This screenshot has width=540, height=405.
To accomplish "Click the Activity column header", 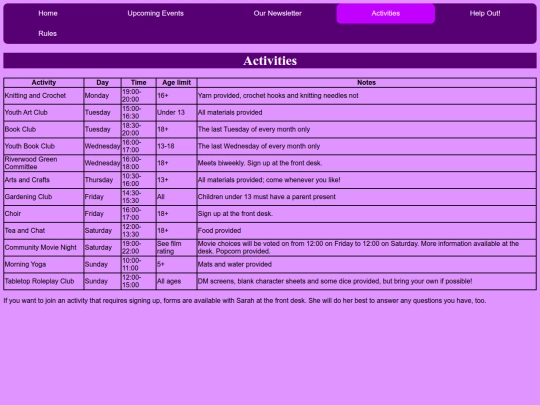I will (44, 83).
